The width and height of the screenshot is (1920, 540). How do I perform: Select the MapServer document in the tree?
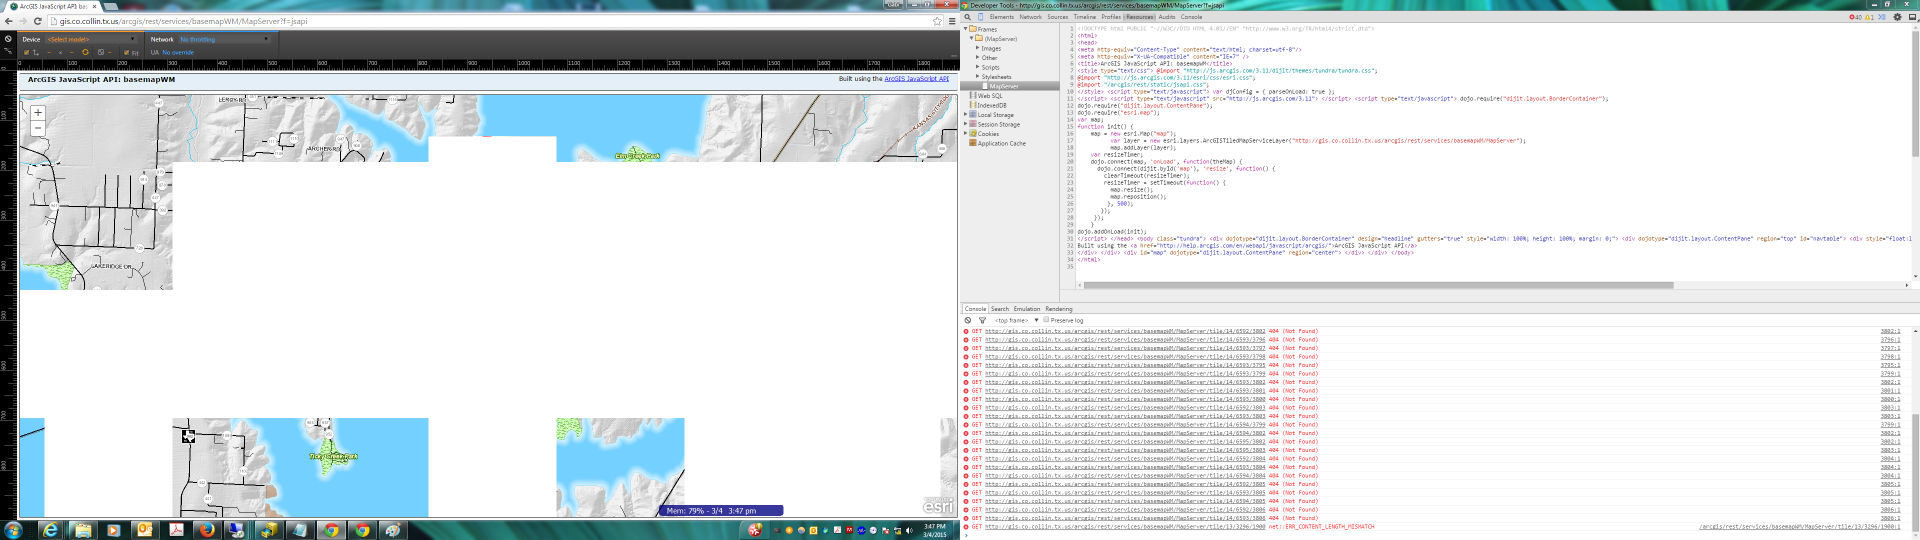tap(1003, 86)
